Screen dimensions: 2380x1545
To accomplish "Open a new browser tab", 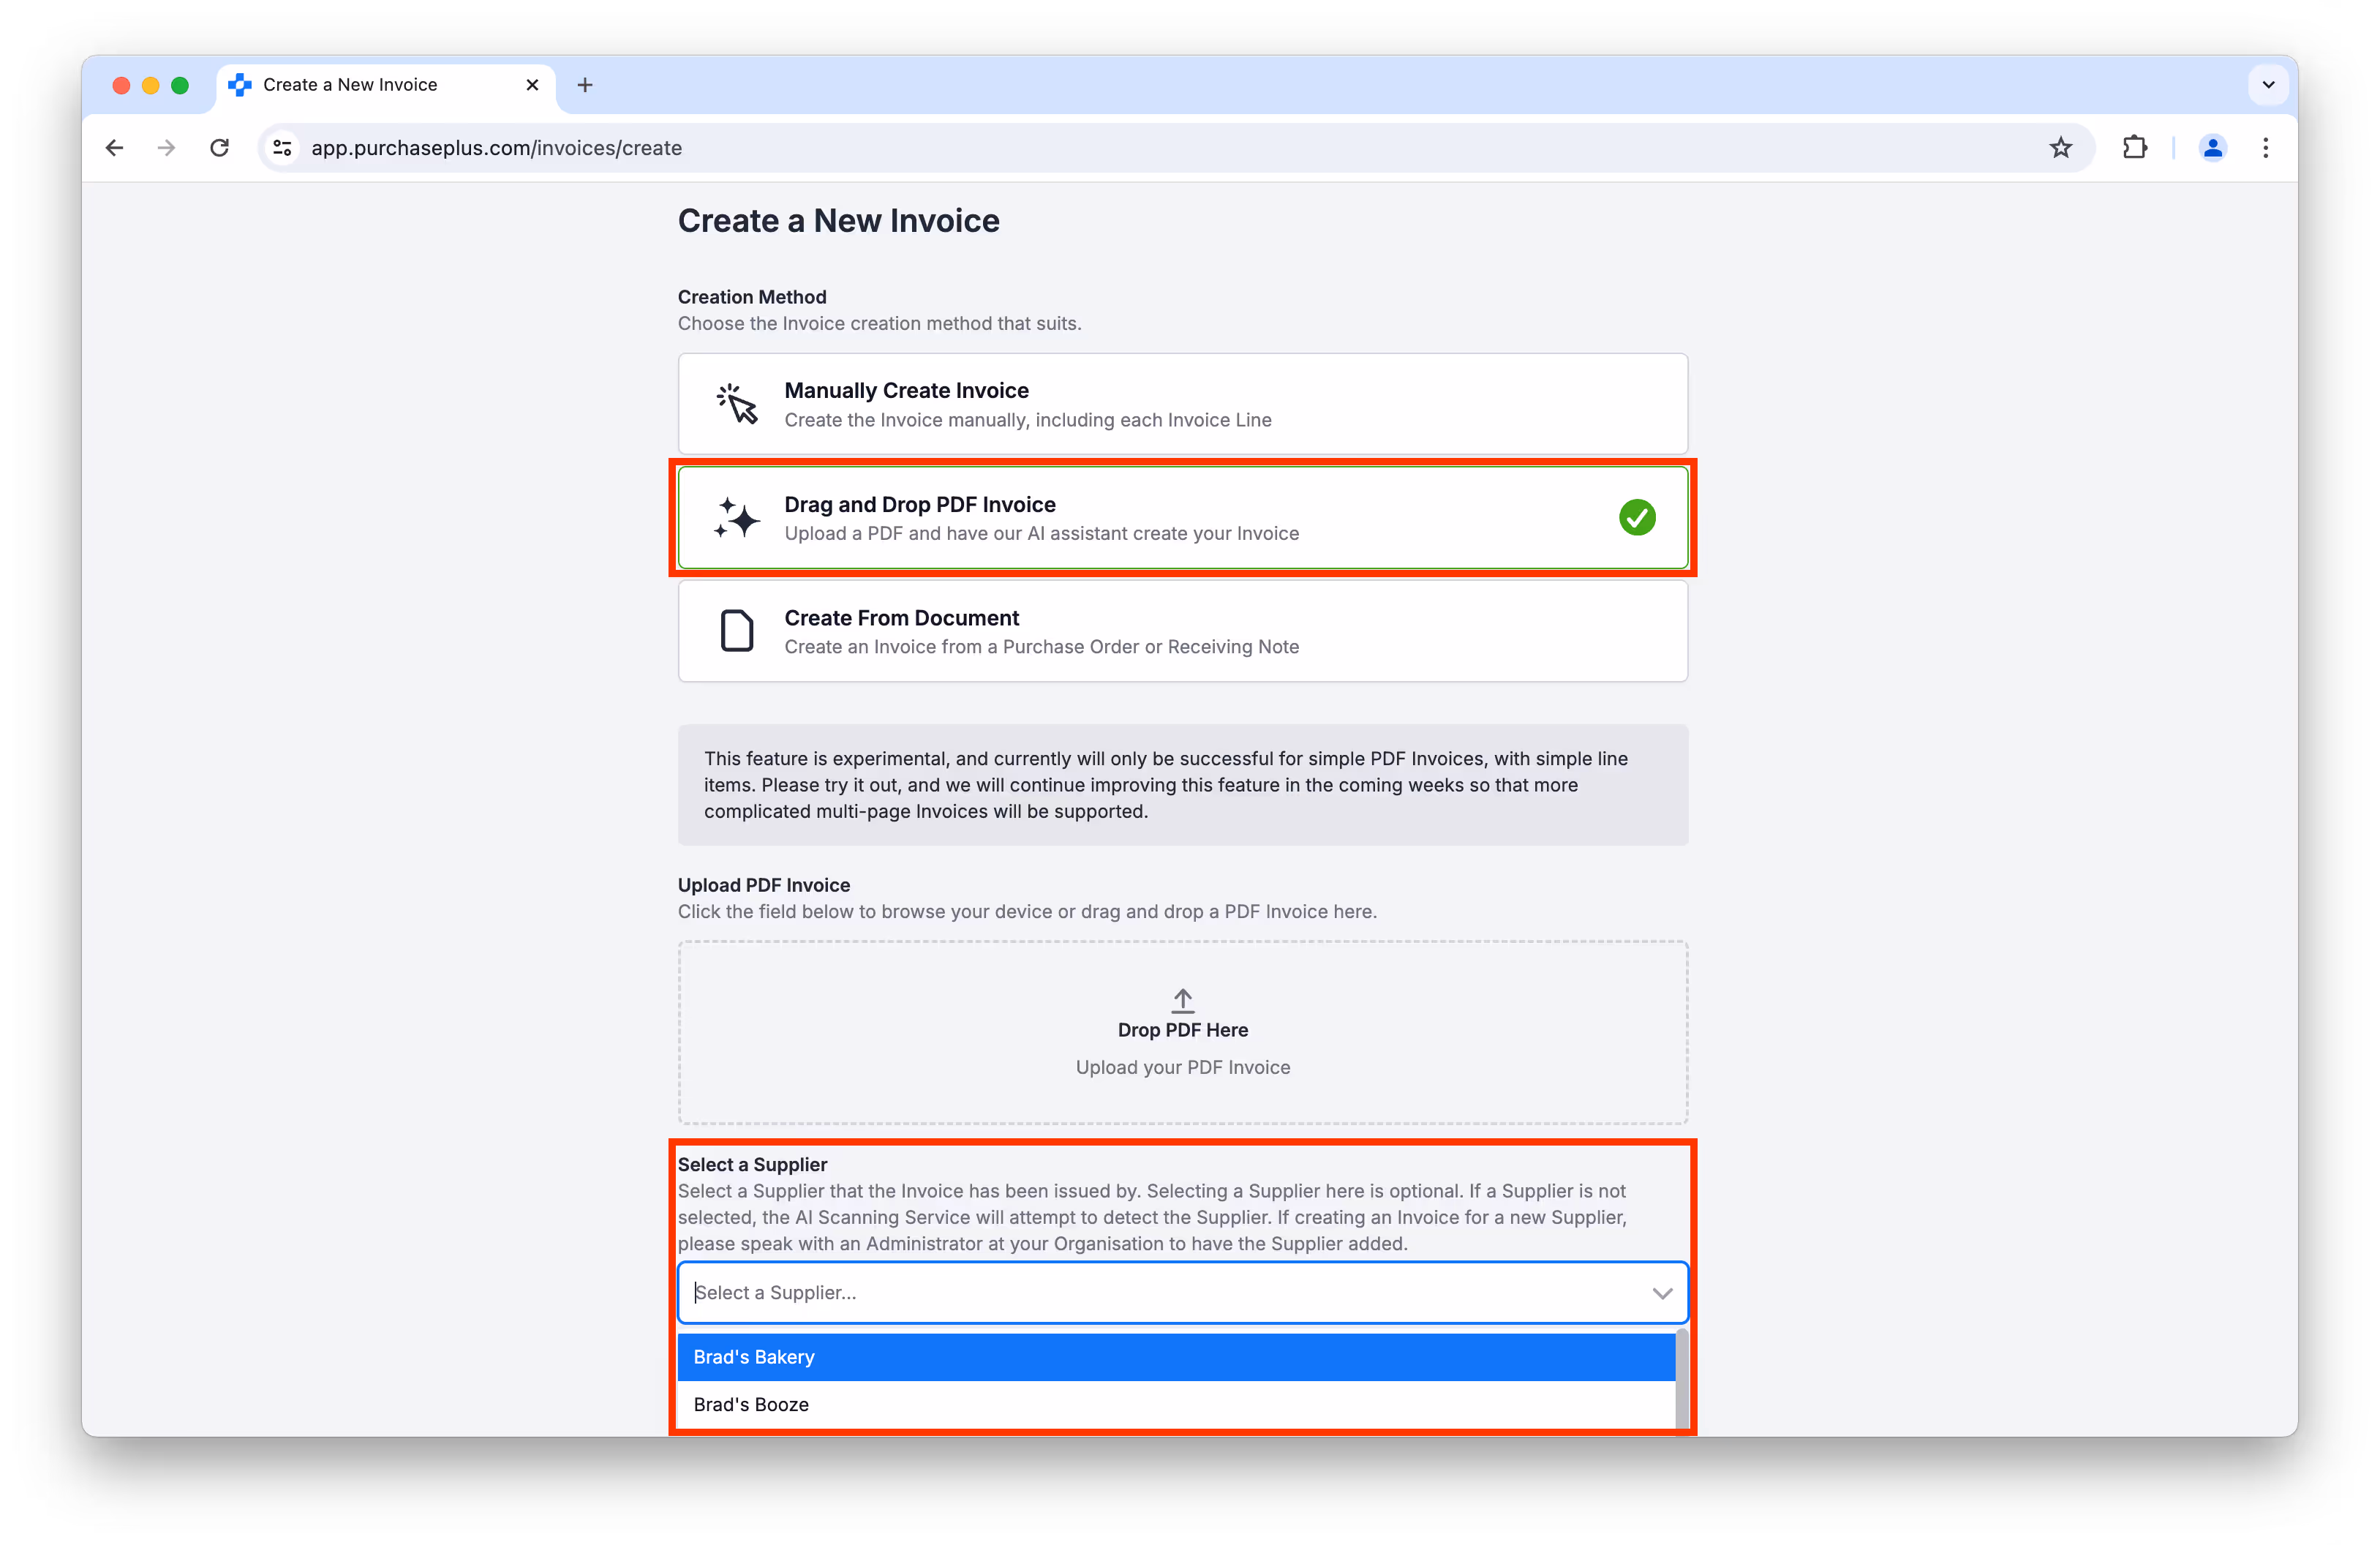I will pos(585,85).
